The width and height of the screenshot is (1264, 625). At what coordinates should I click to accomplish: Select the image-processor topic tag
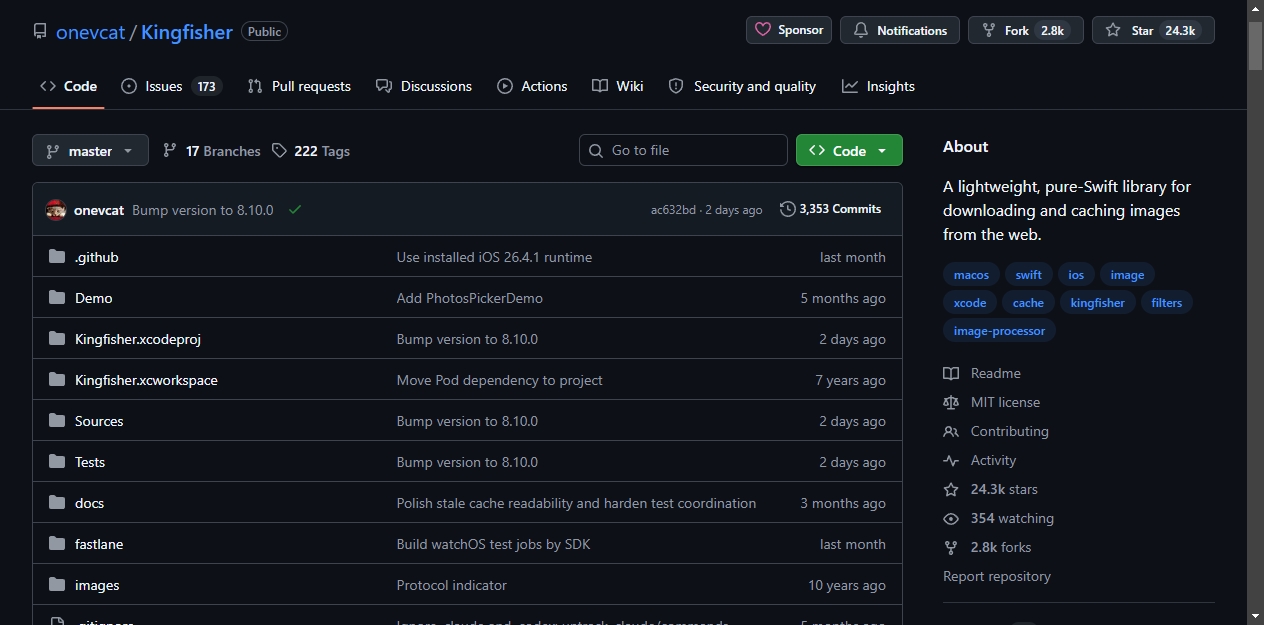coord(999,331)
